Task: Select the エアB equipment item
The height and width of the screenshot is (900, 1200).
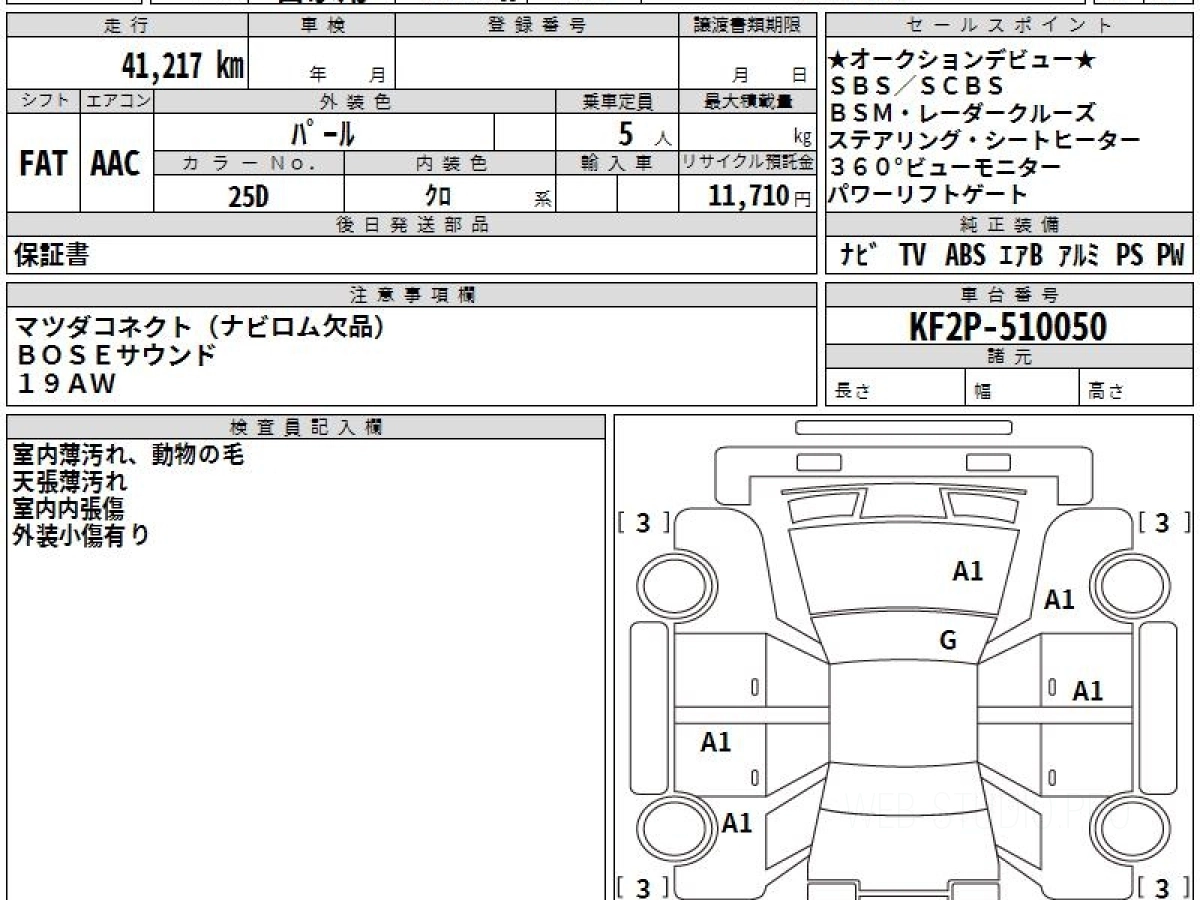Action: pyautogui.click(x=1021, y=256)
